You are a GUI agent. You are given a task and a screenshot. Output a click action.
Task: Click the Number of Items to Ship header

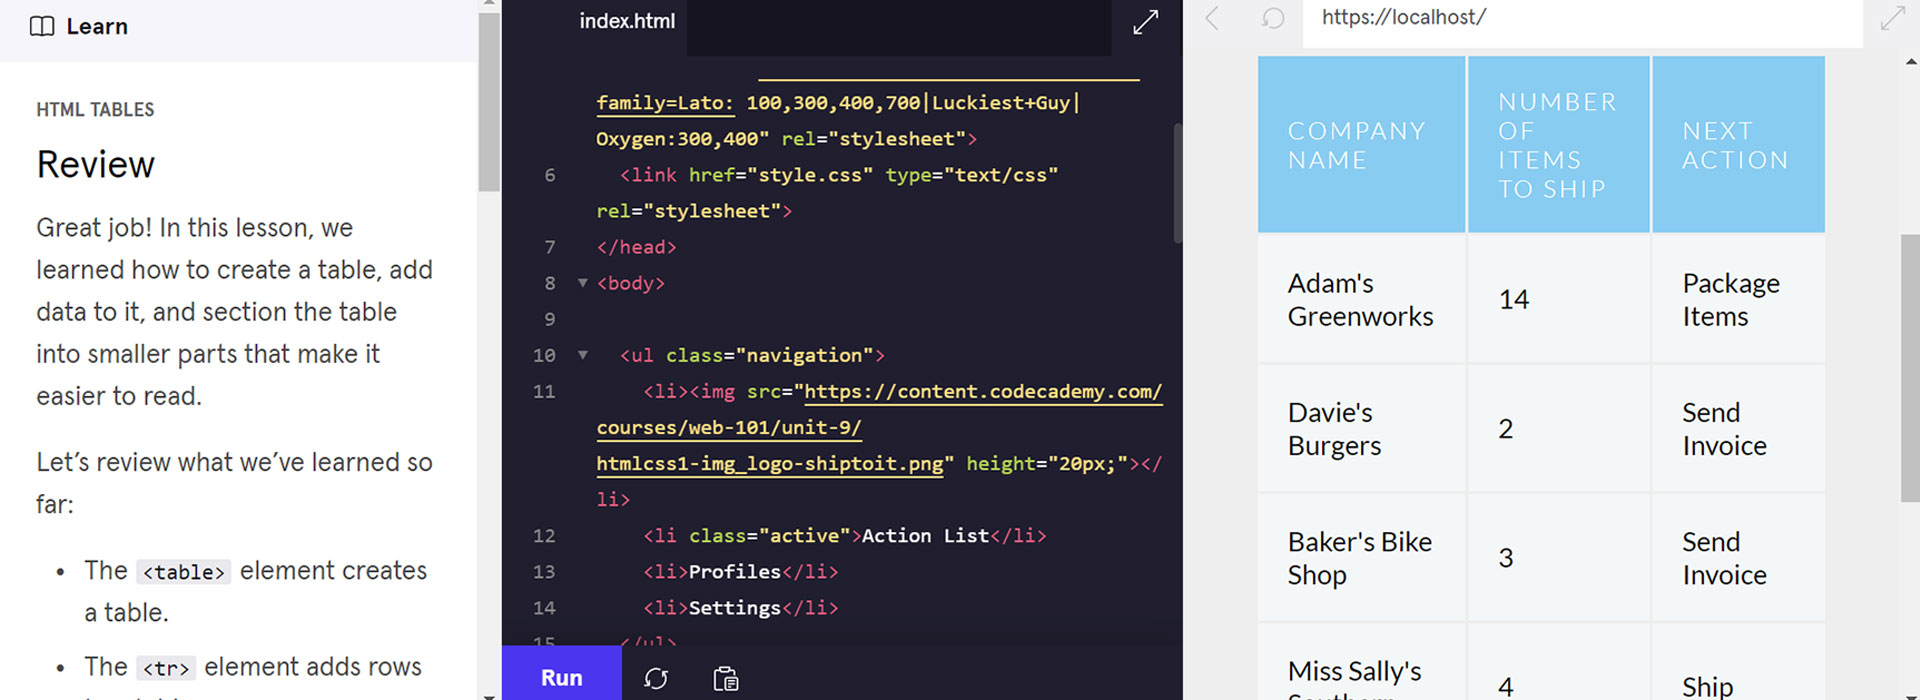pyautogui.click(x=1557, y=146)
